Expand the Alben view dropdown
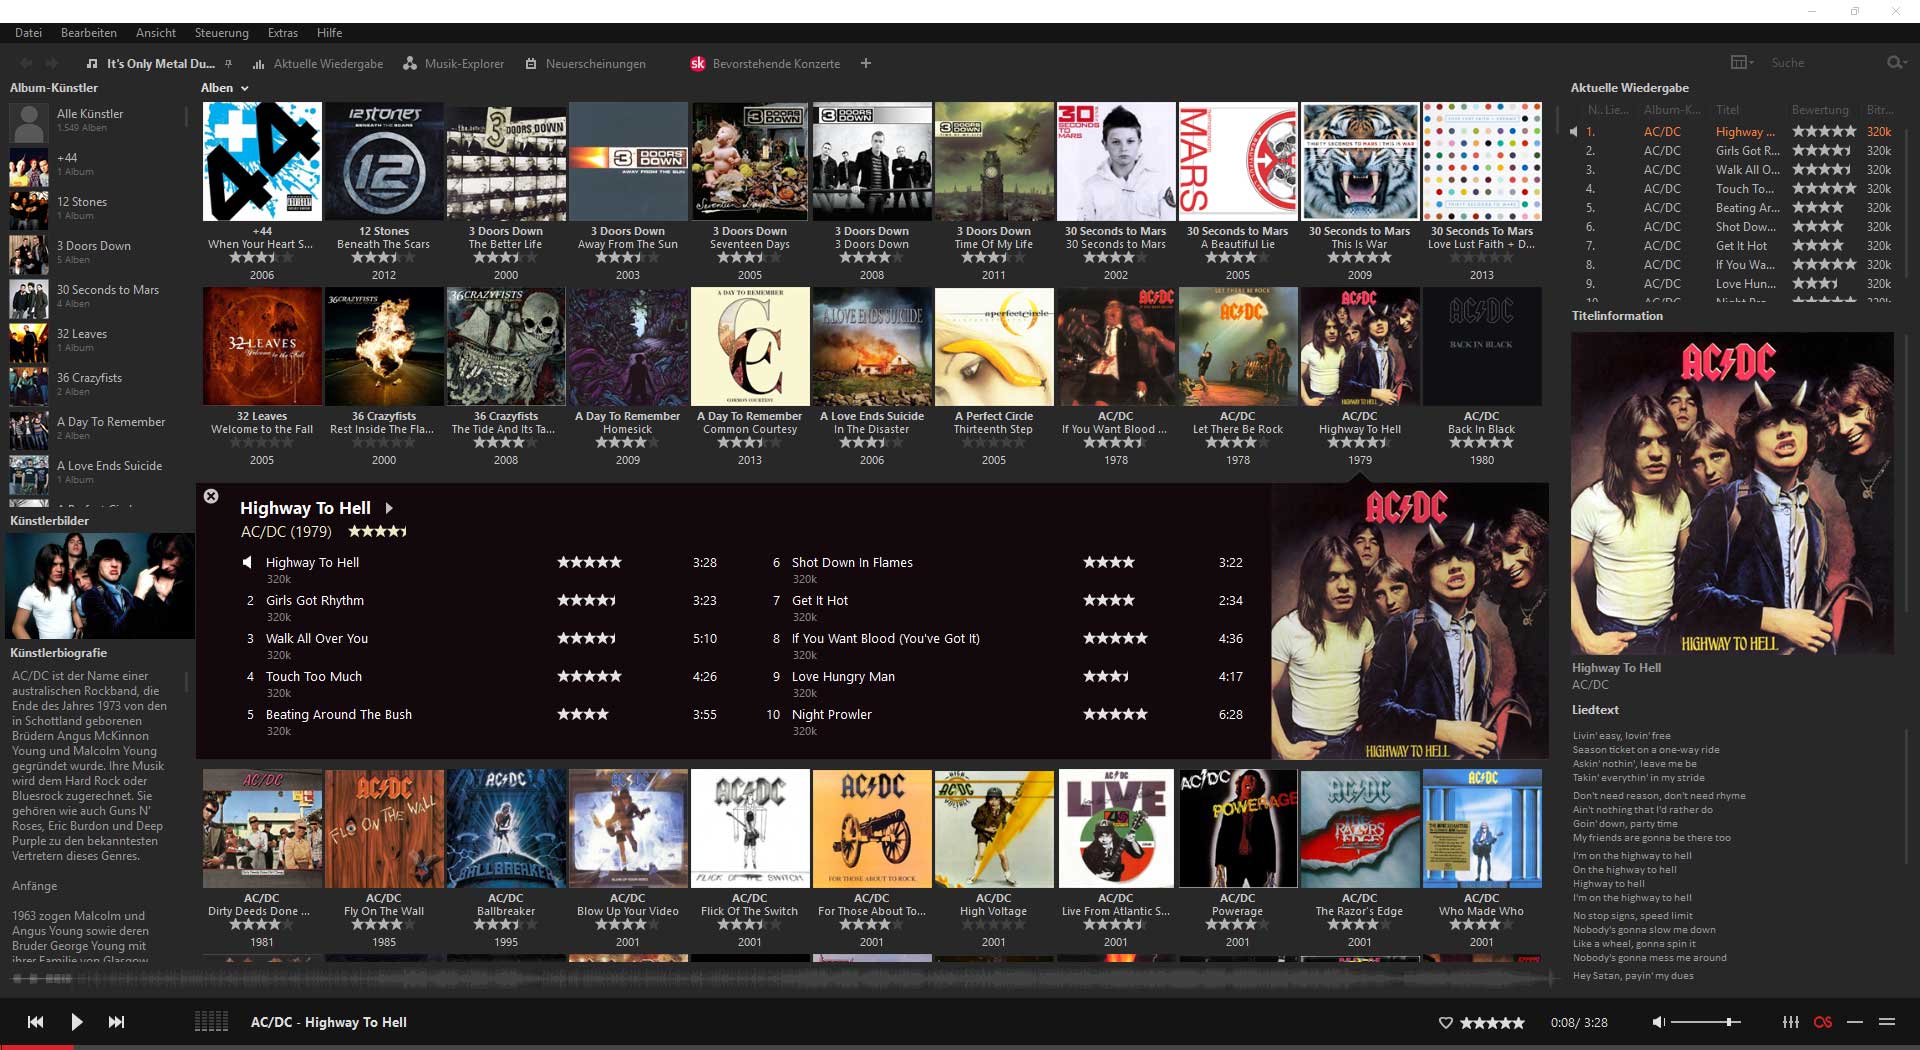This screenshot has height=1050, width=1920. (x=224, y=88)
